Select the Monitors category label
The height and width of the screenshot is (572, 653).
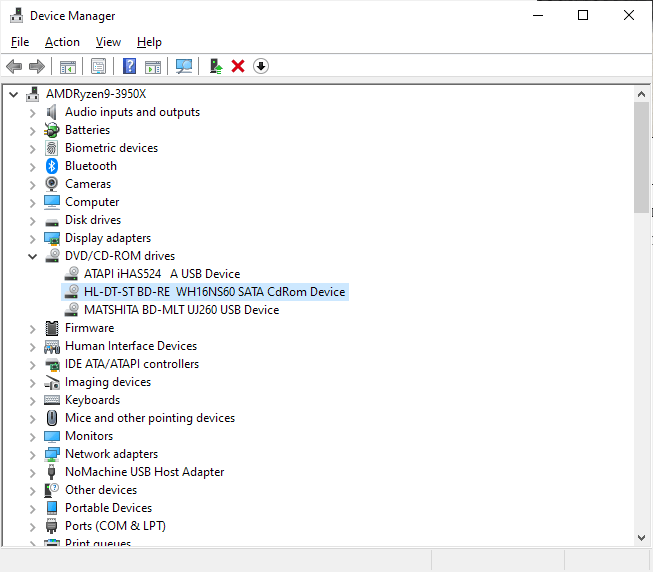[x=89, y=436]
